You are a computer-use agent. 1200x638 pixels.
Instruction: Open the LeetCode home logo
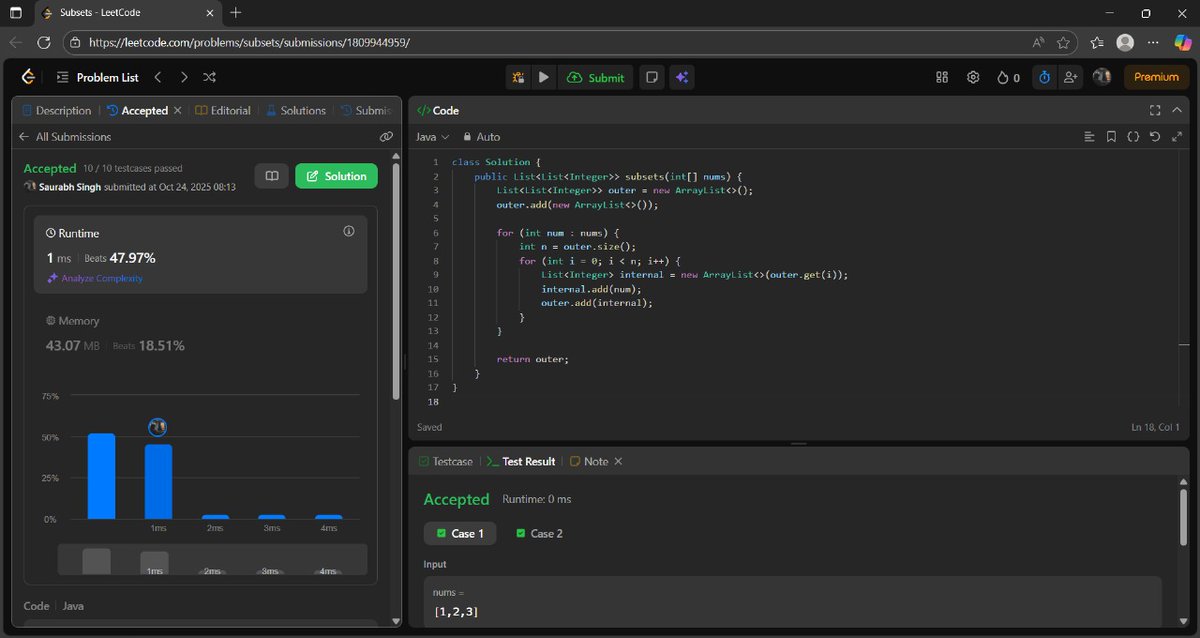(28, 77)
